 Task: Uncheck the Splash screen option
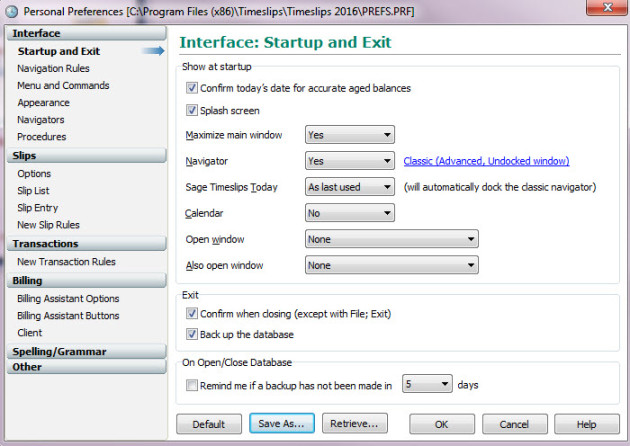[192, 110]
